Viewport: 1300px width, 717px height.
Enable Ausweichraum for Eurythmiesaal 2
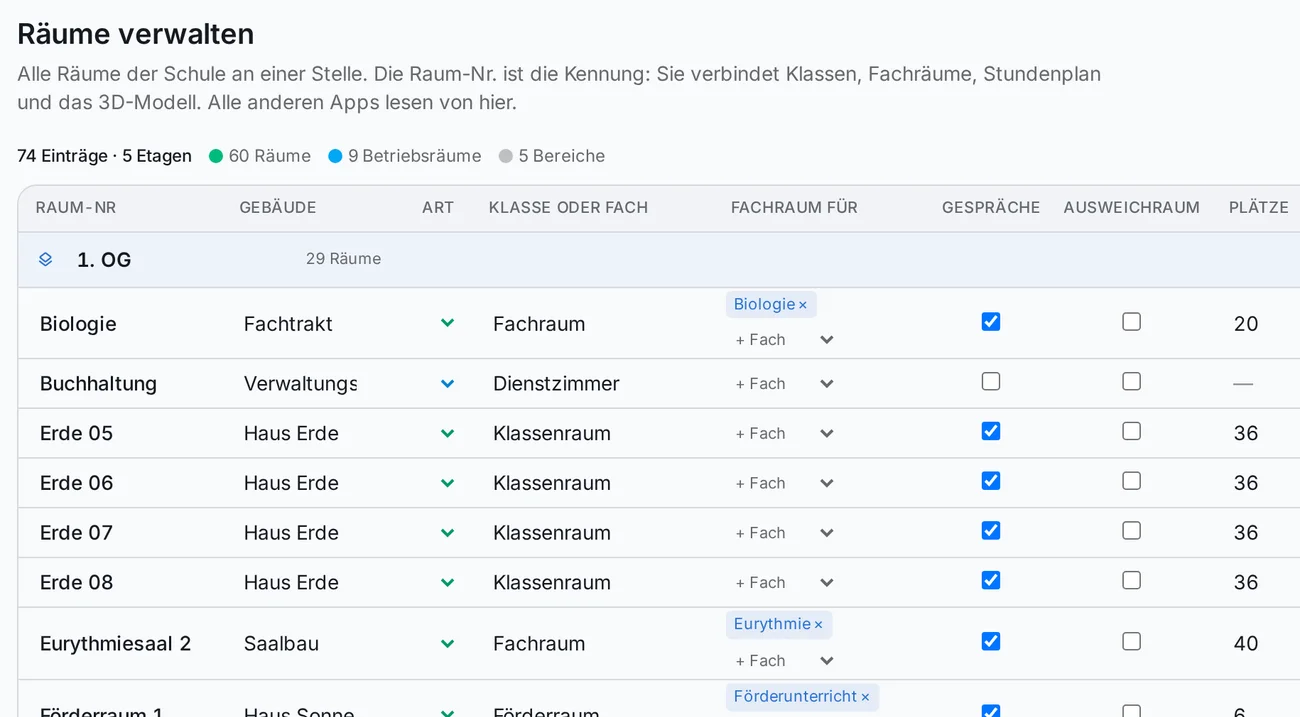[1131, 641]
